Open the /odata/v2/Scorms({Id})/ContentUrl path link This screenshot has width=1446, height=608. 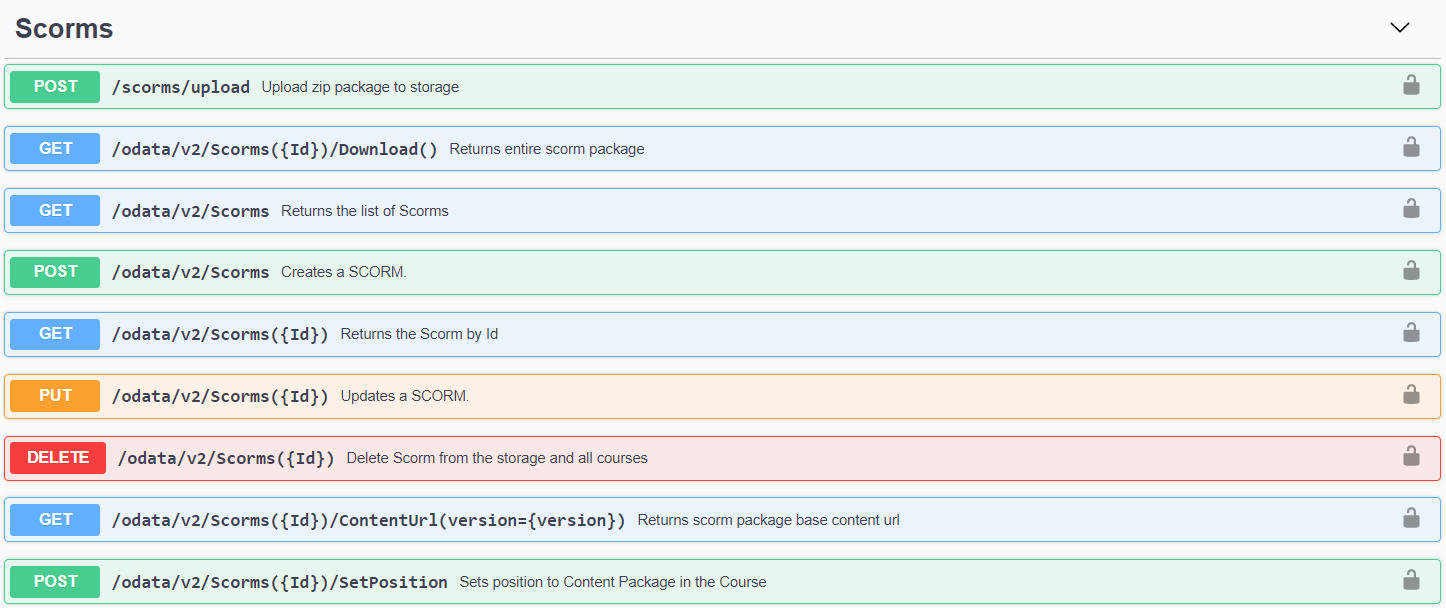tap(368, 520)
